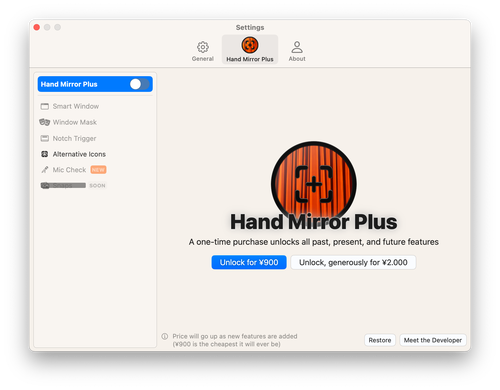Screen dimensions: 500x390
Task: Click the Mic Check microphone icon
Action: coord(45,170)
